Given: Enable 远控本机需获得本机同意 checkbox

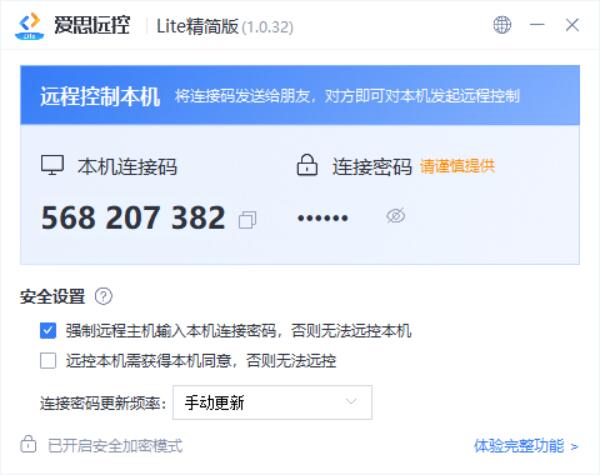Looking at the screenshot, I should 48,361.
